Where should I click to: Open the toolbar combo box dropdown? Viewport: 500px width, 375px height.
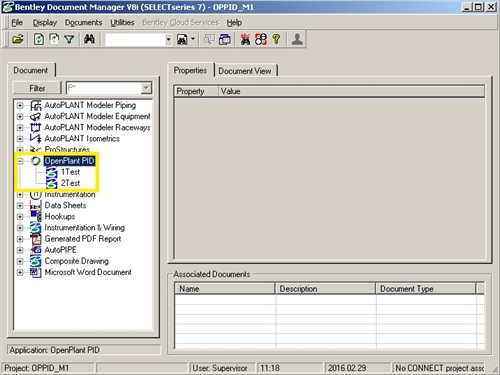coord(168,40)
